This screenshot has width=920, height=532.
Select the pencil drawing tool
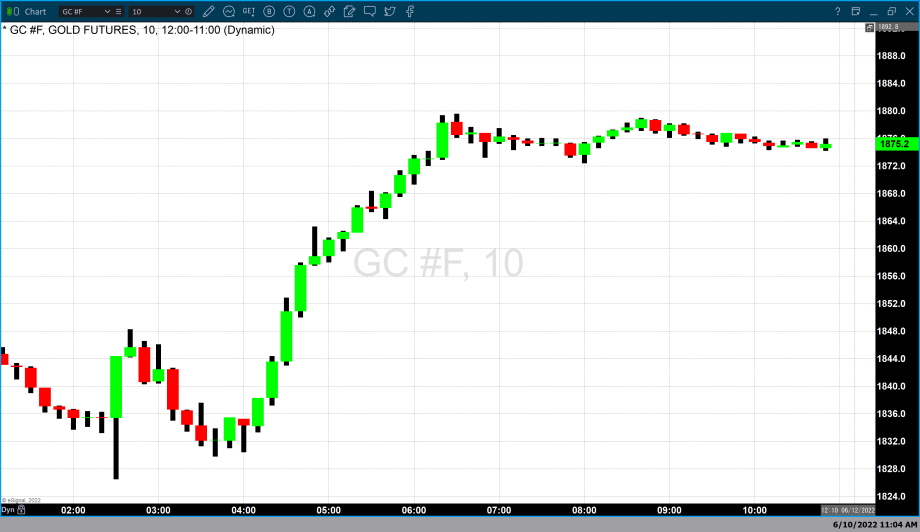coord(208,11)
